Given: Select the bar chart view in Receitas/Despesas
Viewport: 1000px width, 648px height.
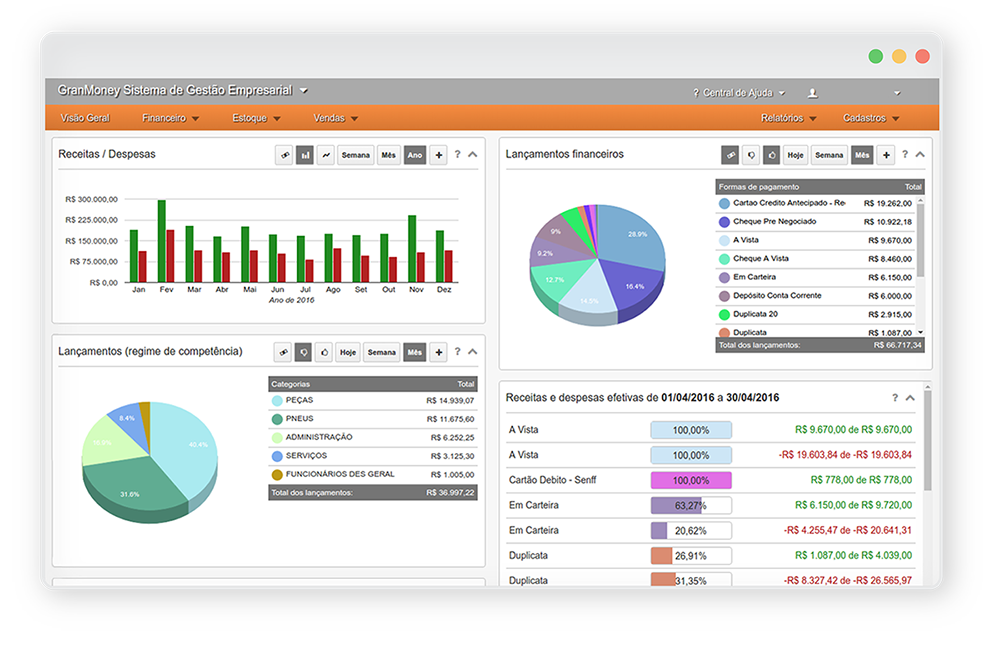Looking at the screenshot, I should point(305,155).
